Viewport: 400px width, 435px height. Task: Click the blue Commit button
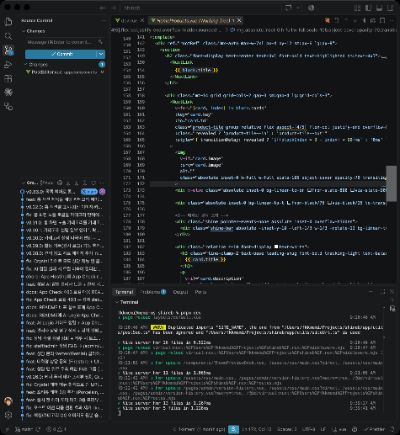pos(61,54)
